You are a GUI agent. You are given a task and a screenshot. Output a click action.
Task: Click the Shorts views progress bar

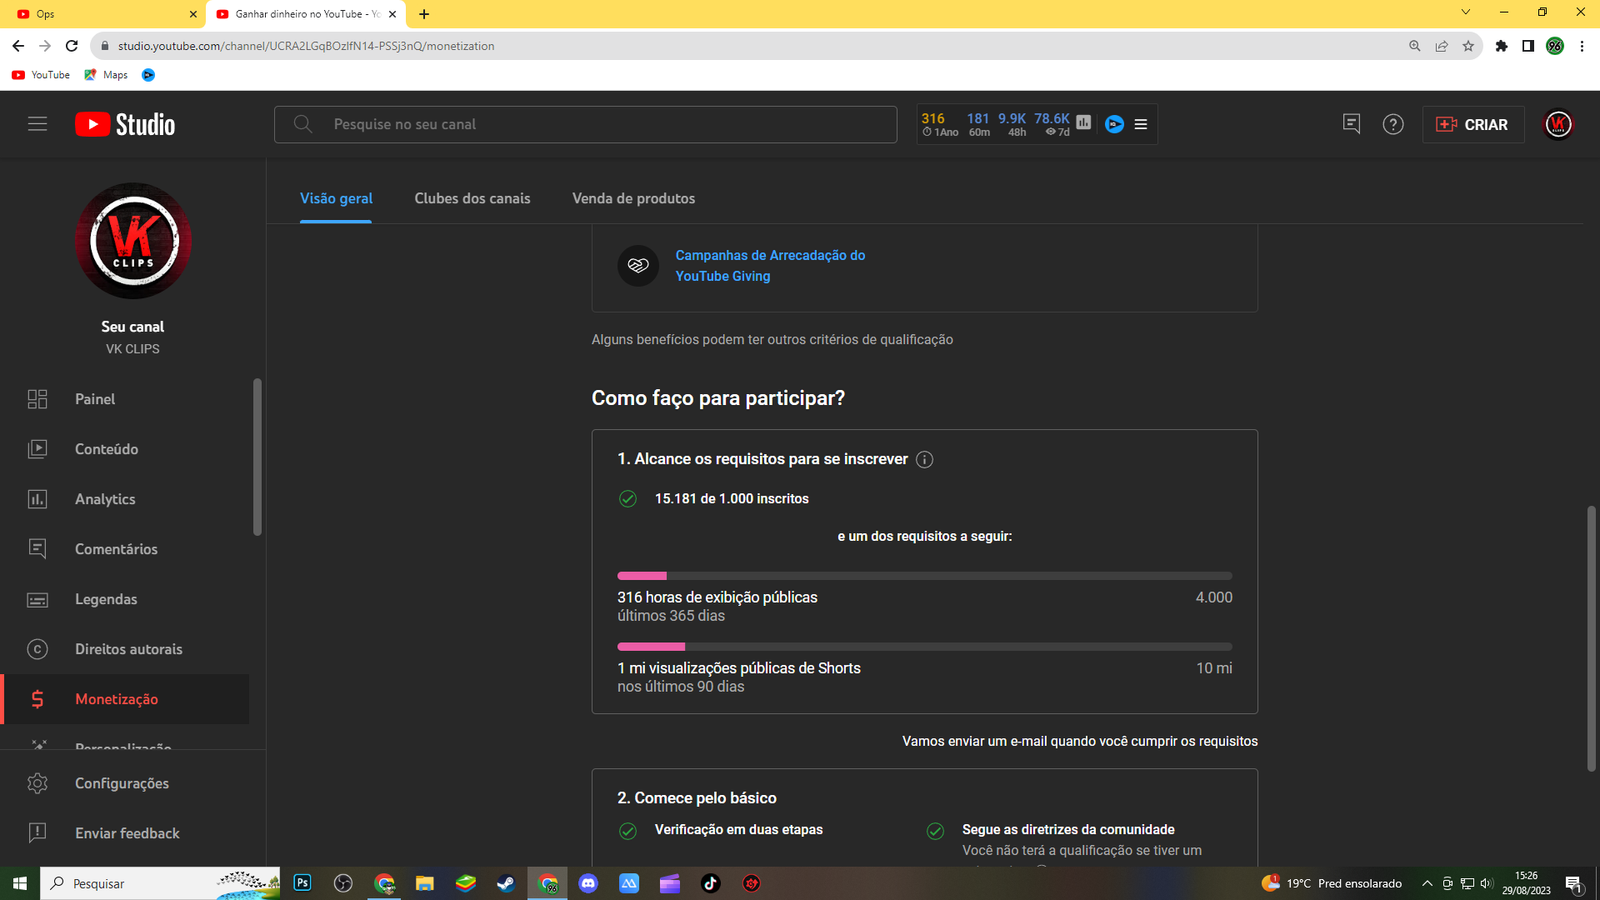(x=924, y=647)
